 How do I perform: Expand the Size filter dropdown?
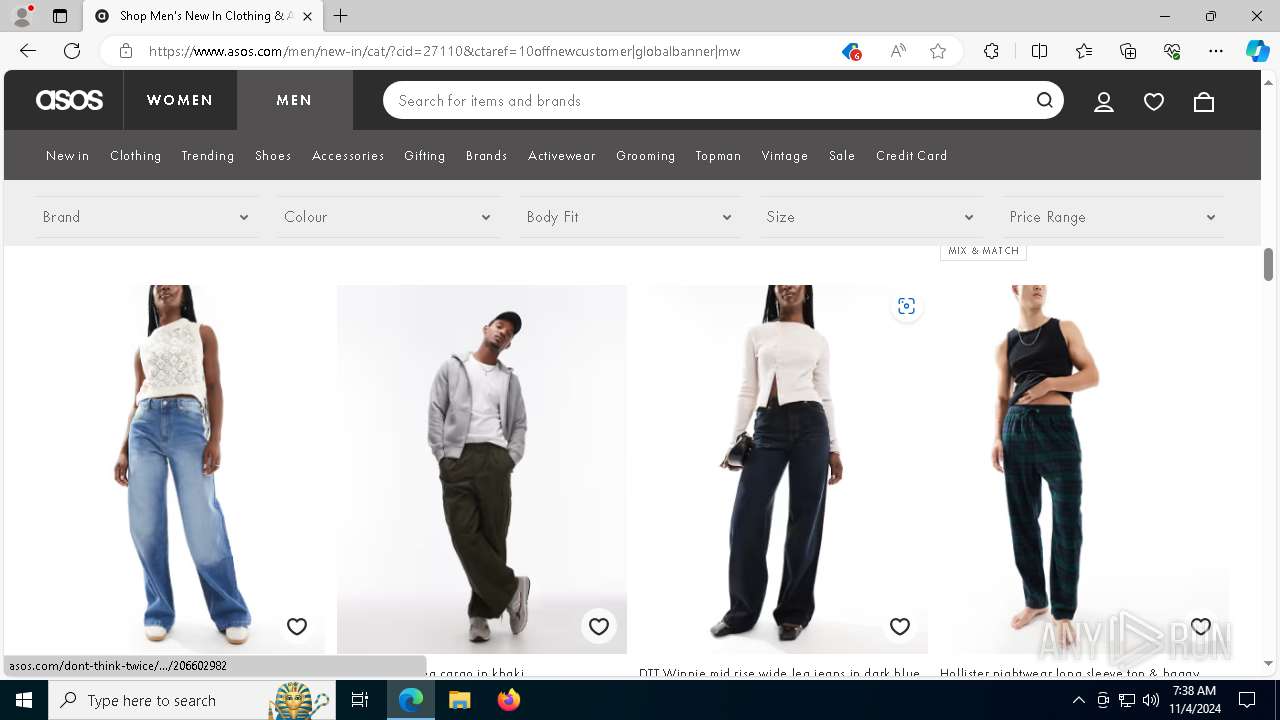click(870, 217)
